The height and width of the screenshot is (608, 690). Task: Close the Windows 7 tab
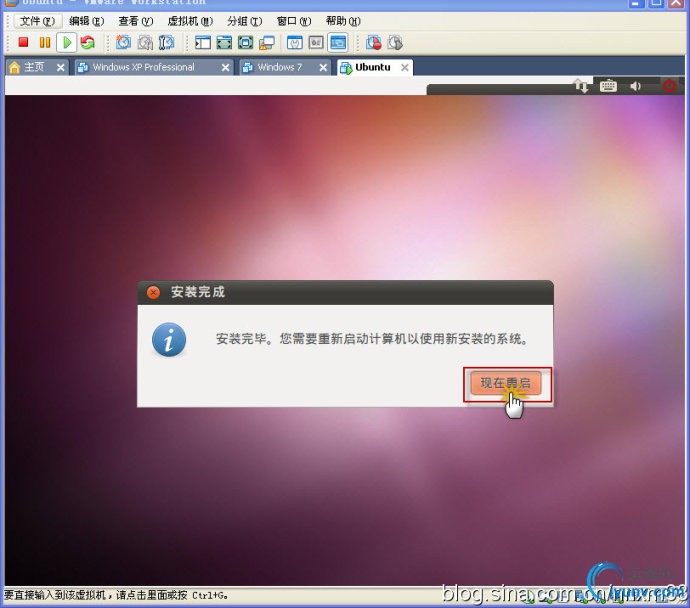pos(323,67)
